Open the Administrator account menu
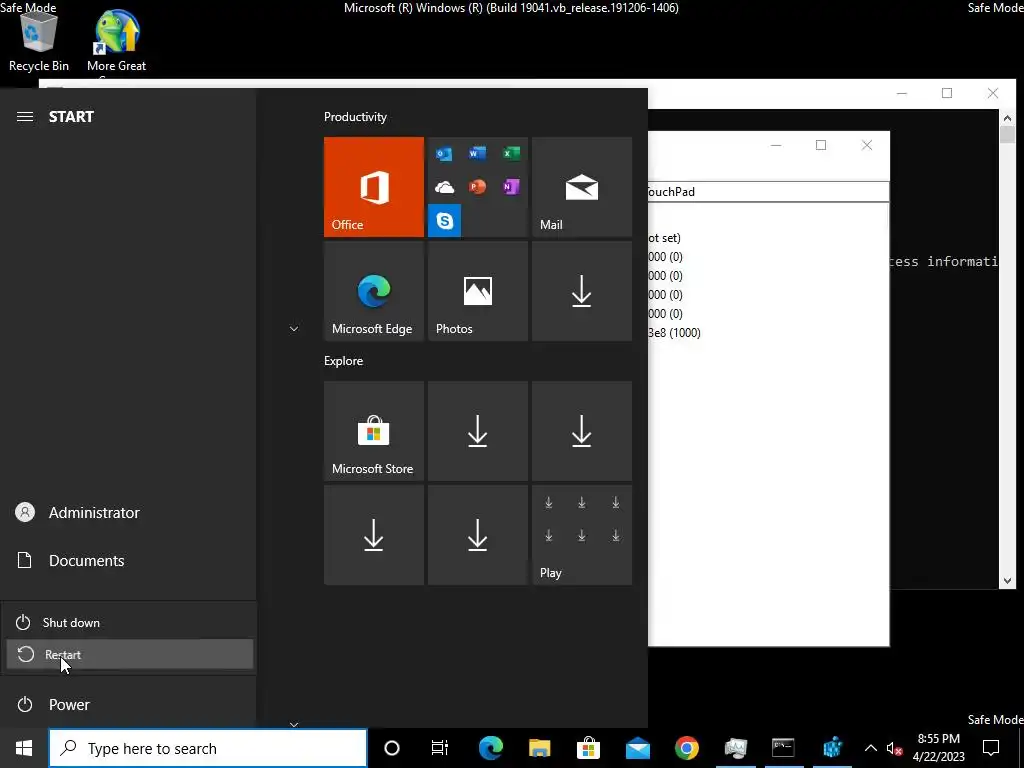The height and width of the screenshot is (768, 1024). pyautogui.click(x=128, y=512)
